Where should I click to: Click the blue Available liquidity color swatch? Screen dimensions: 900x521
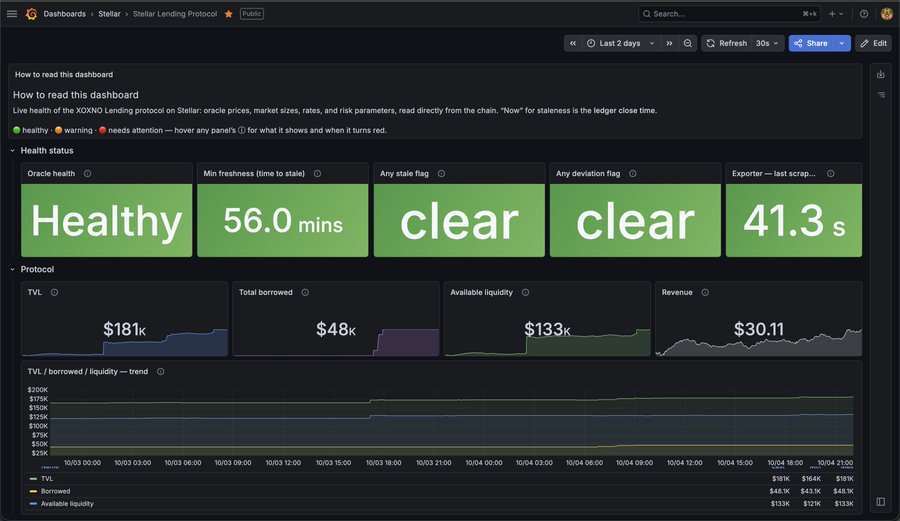coord(33,504)
